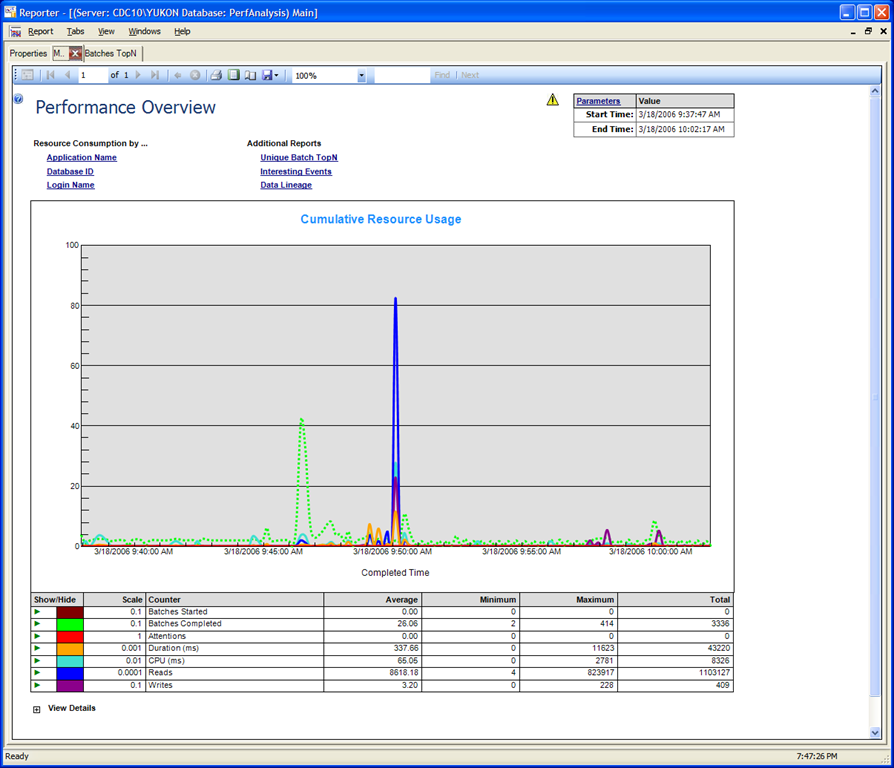Click the current page number field
Image resolution: width=894 pixels, height=768 pixels.
coord(91,75)
